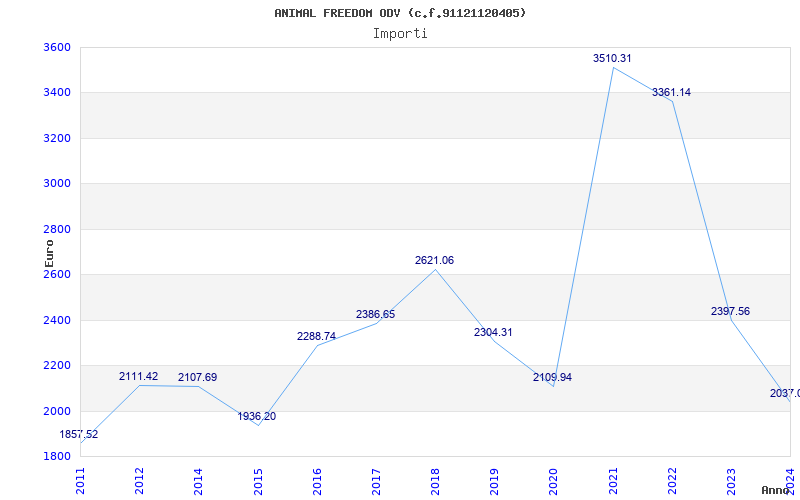Image resolution: width=800 pixels, height=500 pixels.
Task: Click the data label 1857.52
Action: click(79, 435)
